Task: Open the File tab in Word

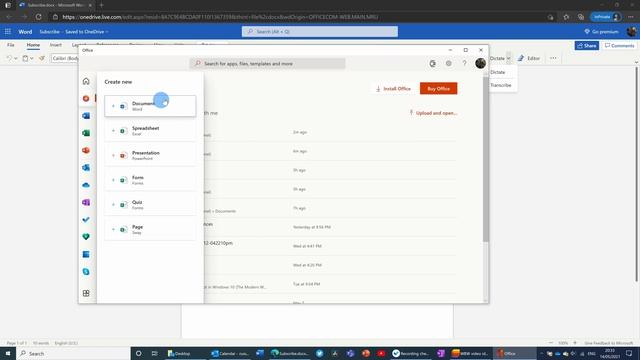Action: (x=11, y=45)
